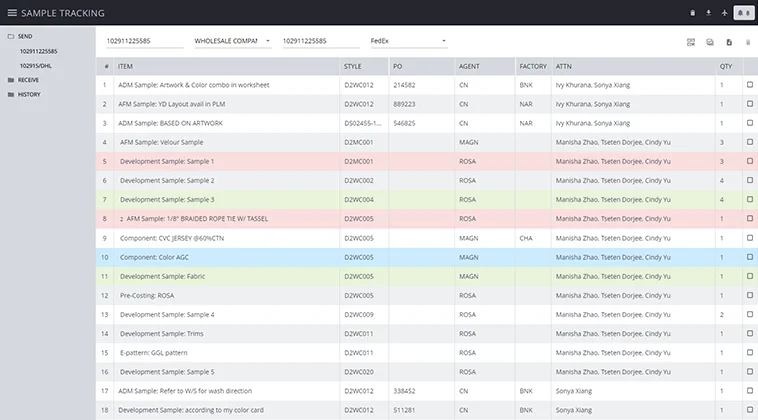This screenshot has height=420, width=758.
Task: Expand the RECEIVE section in sidebar
Action: click(28, 80)
